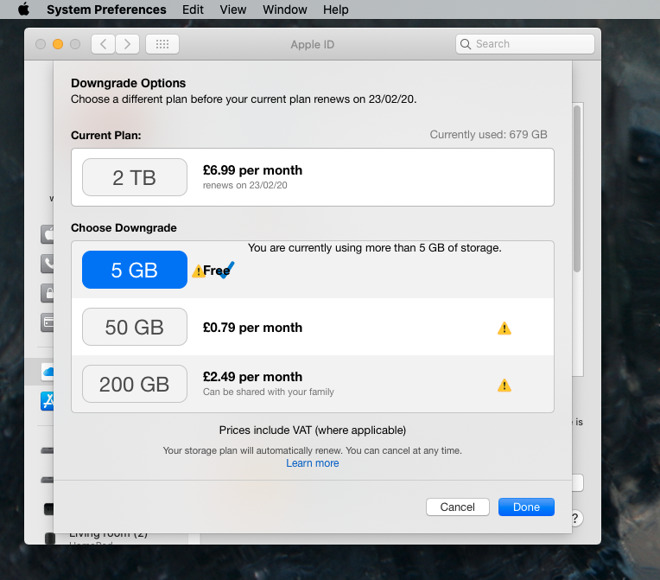Click the warning triangle beside the Free label
The height and width of the screenshot is (580, 660).
pos(198,271)
